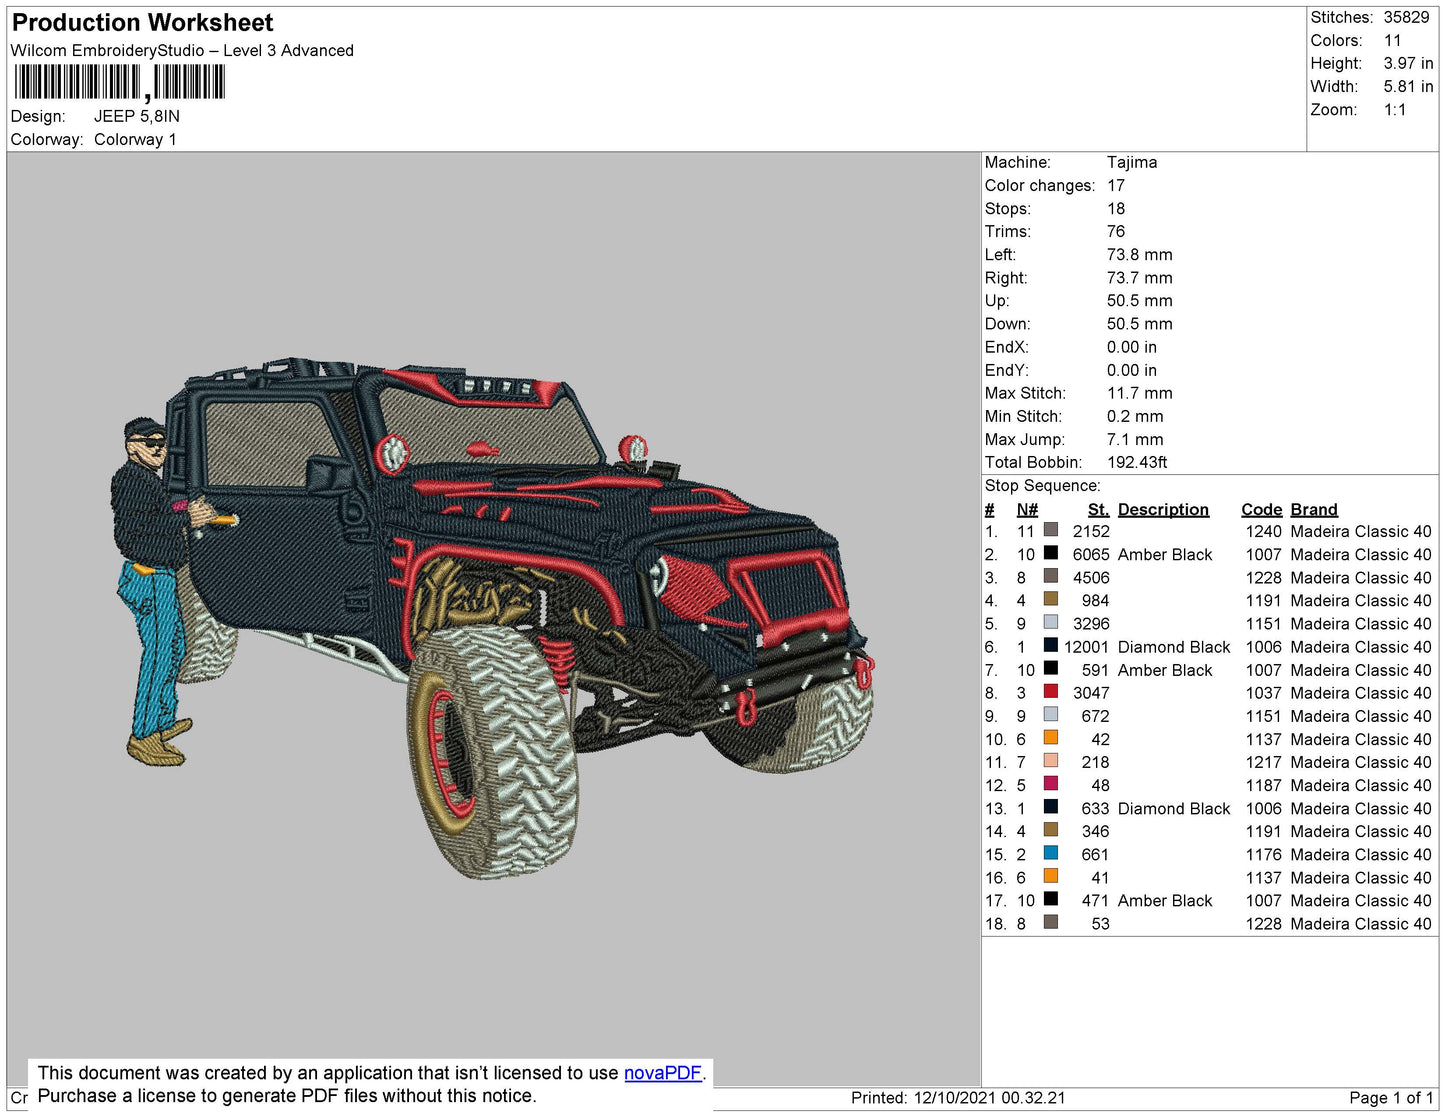Click Left value '73.8 mm'
Image resolution: width=1445 pixels, height=1117 pixels.
tap(1140, 255)
